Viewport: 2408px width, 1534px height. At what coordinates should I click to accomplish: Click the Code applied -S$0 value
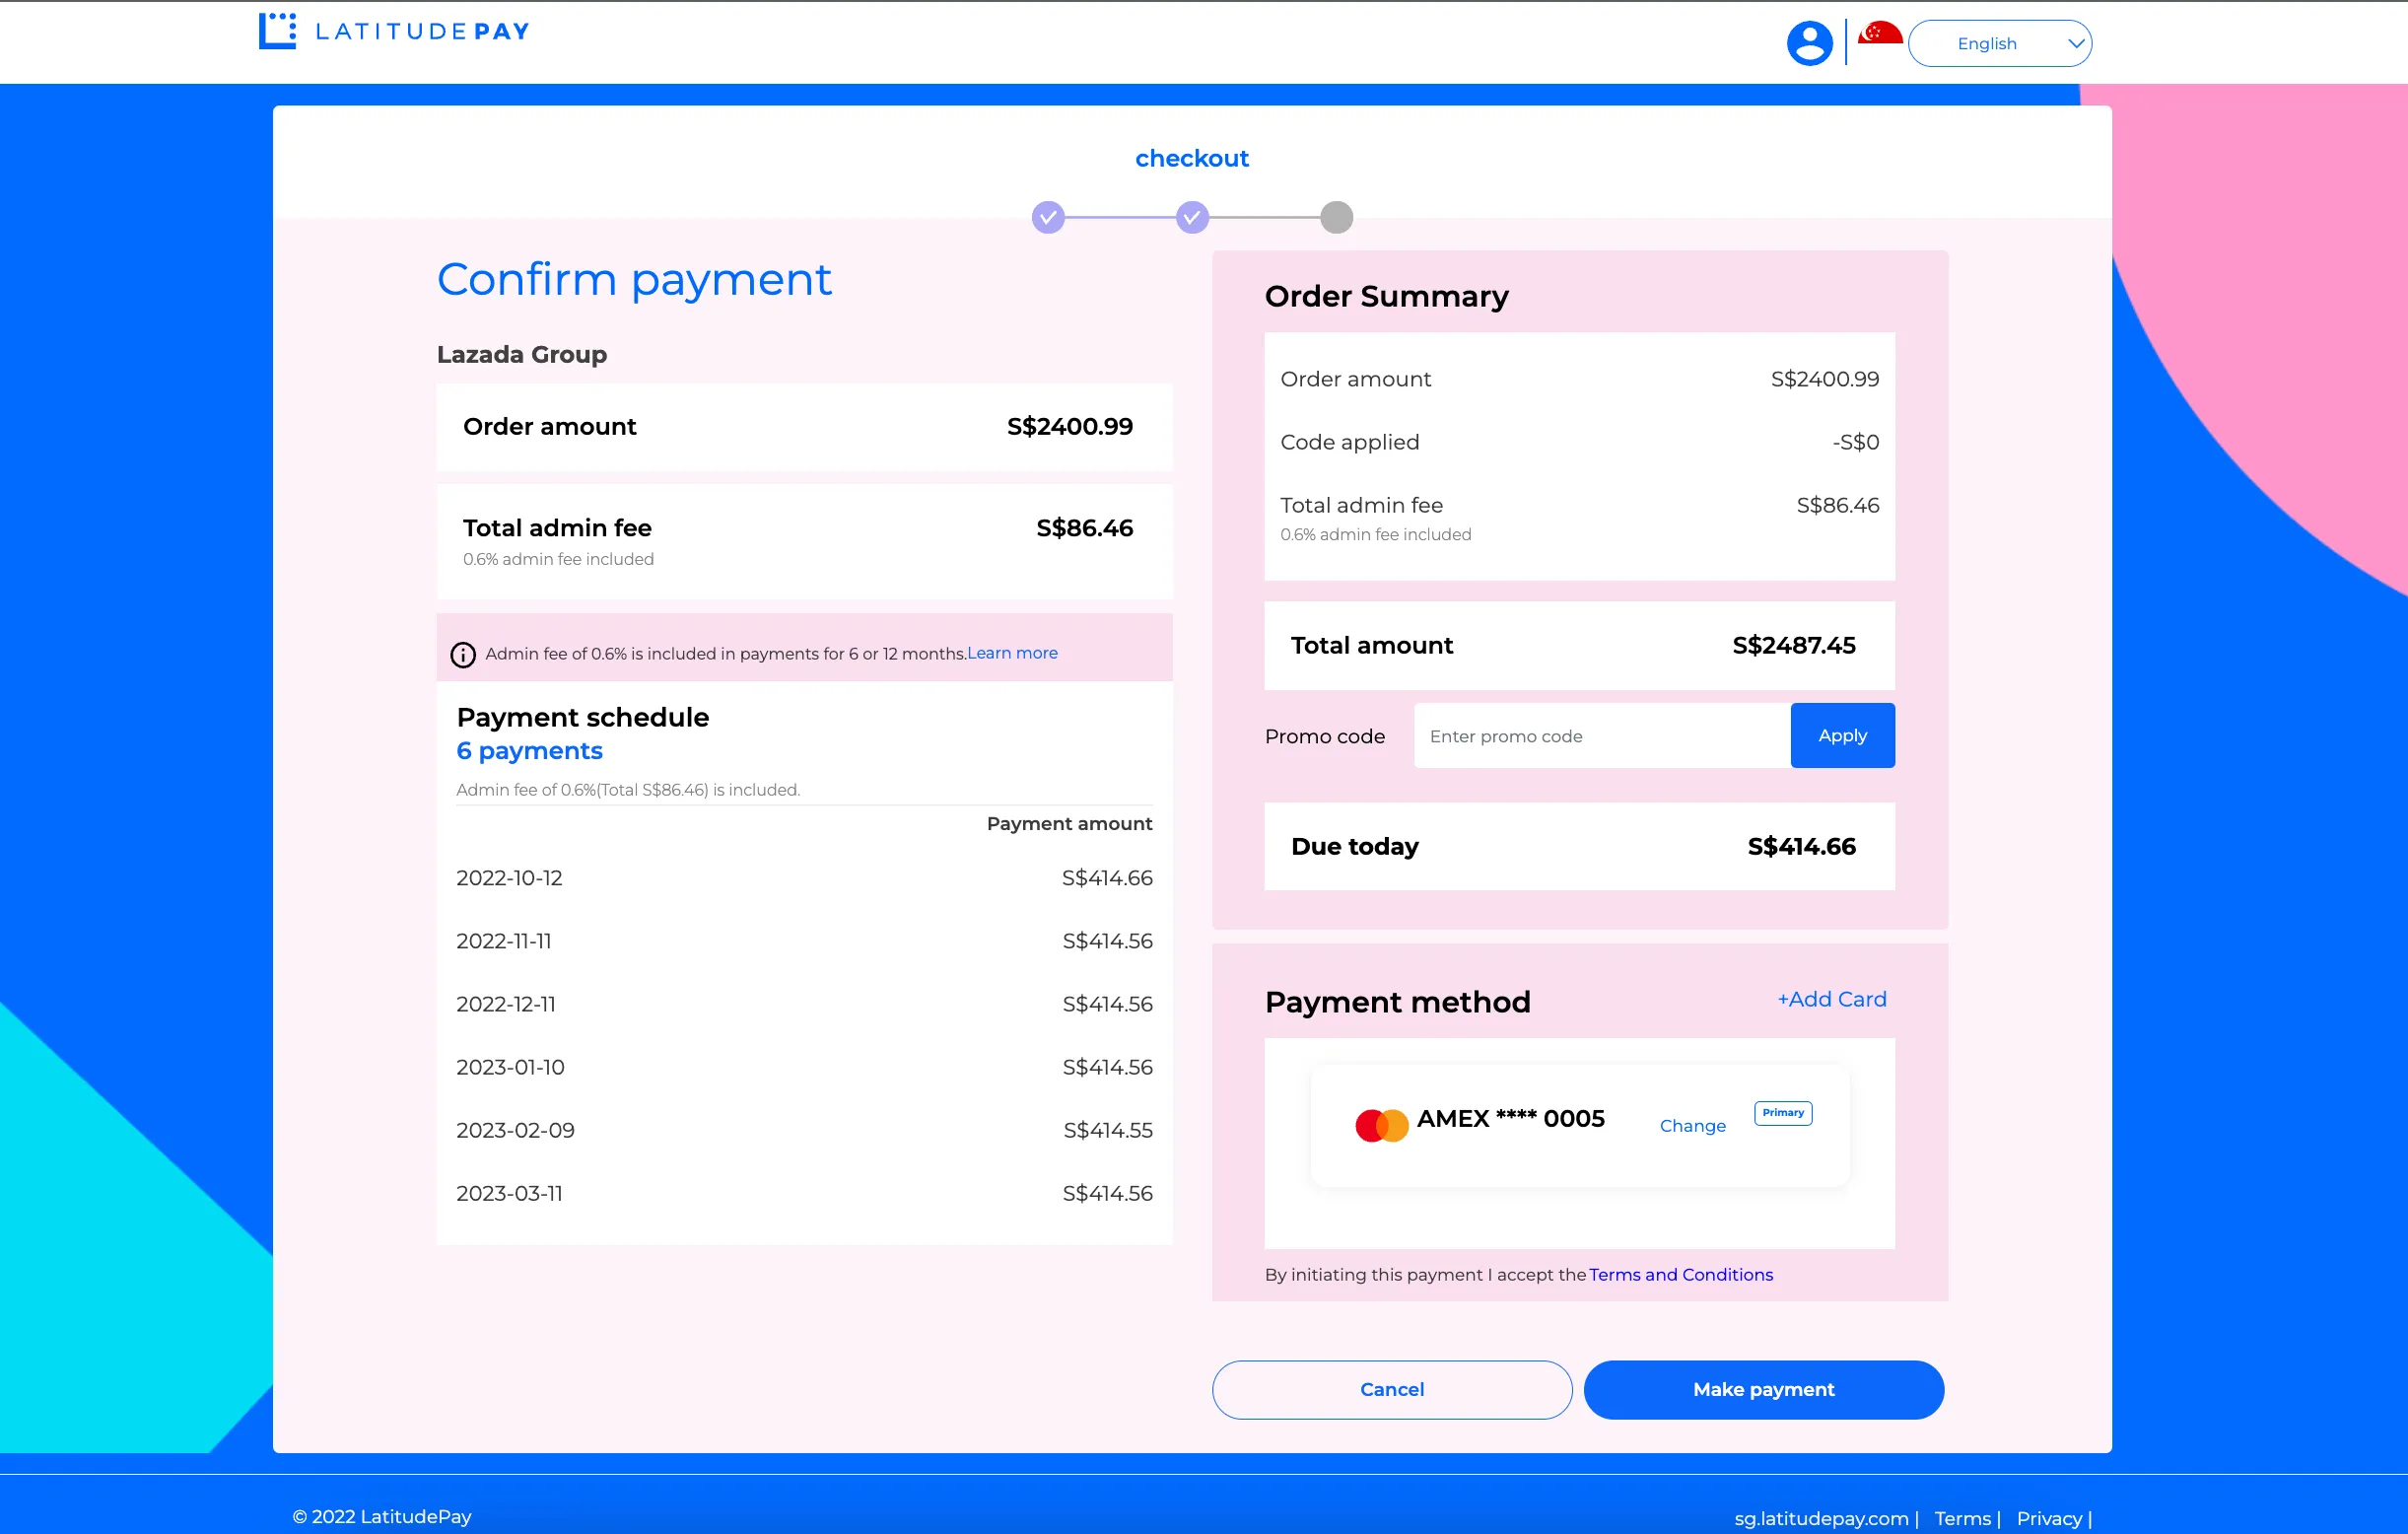click(x=1856, y=442)
